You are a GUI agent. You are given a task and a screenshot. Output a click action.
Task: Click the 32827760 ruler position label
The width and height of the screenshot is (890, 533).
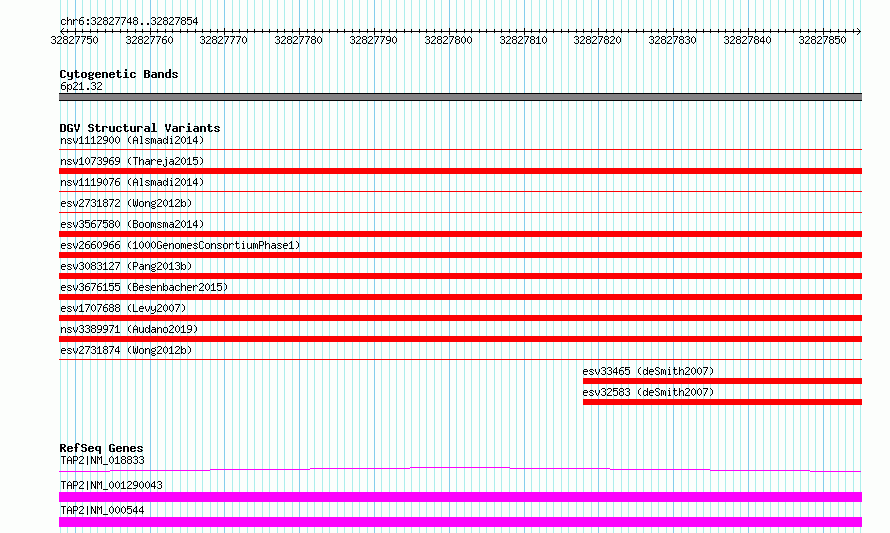(149, 40)
